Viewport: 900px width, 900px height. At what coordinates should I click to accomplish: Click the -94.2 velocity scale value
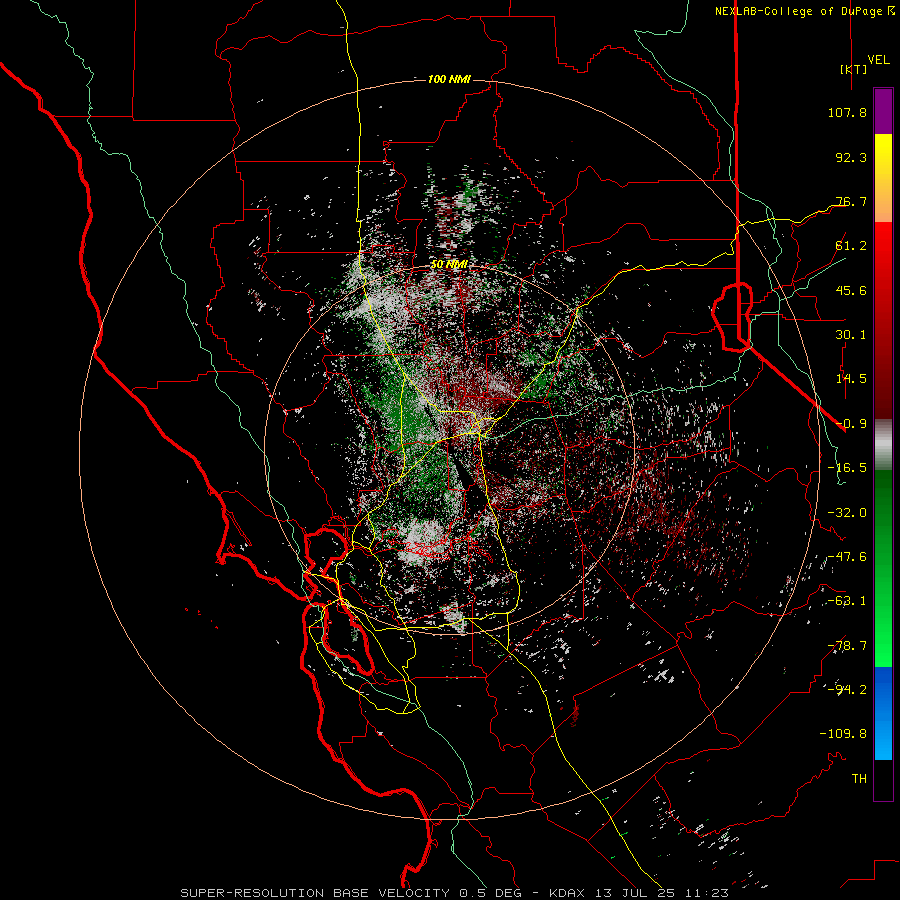pos(847,690)
